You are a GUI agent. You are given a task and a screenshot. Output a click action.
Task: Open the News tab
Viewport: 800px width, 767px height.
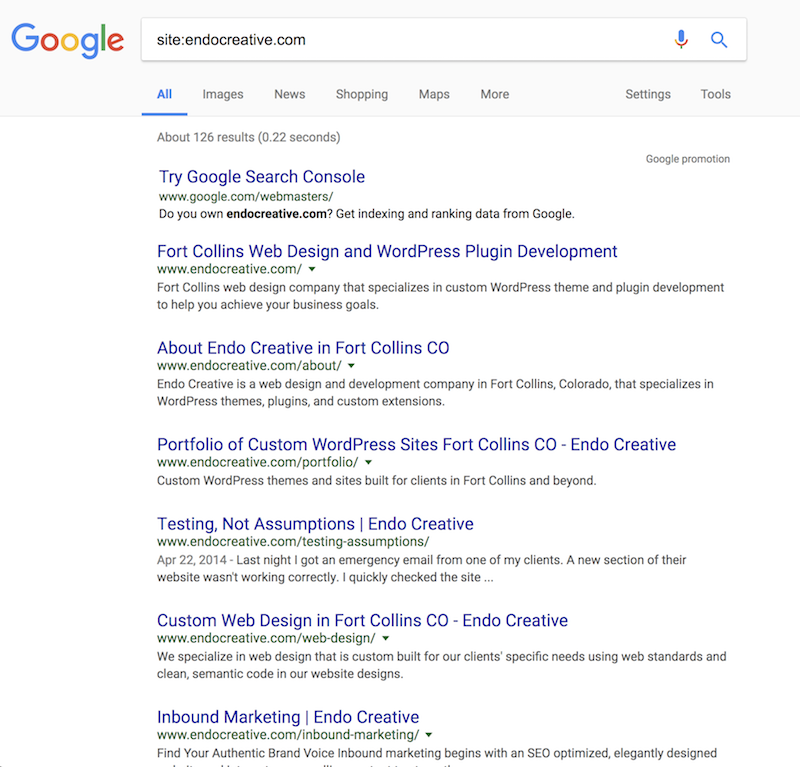pos(290,94)
